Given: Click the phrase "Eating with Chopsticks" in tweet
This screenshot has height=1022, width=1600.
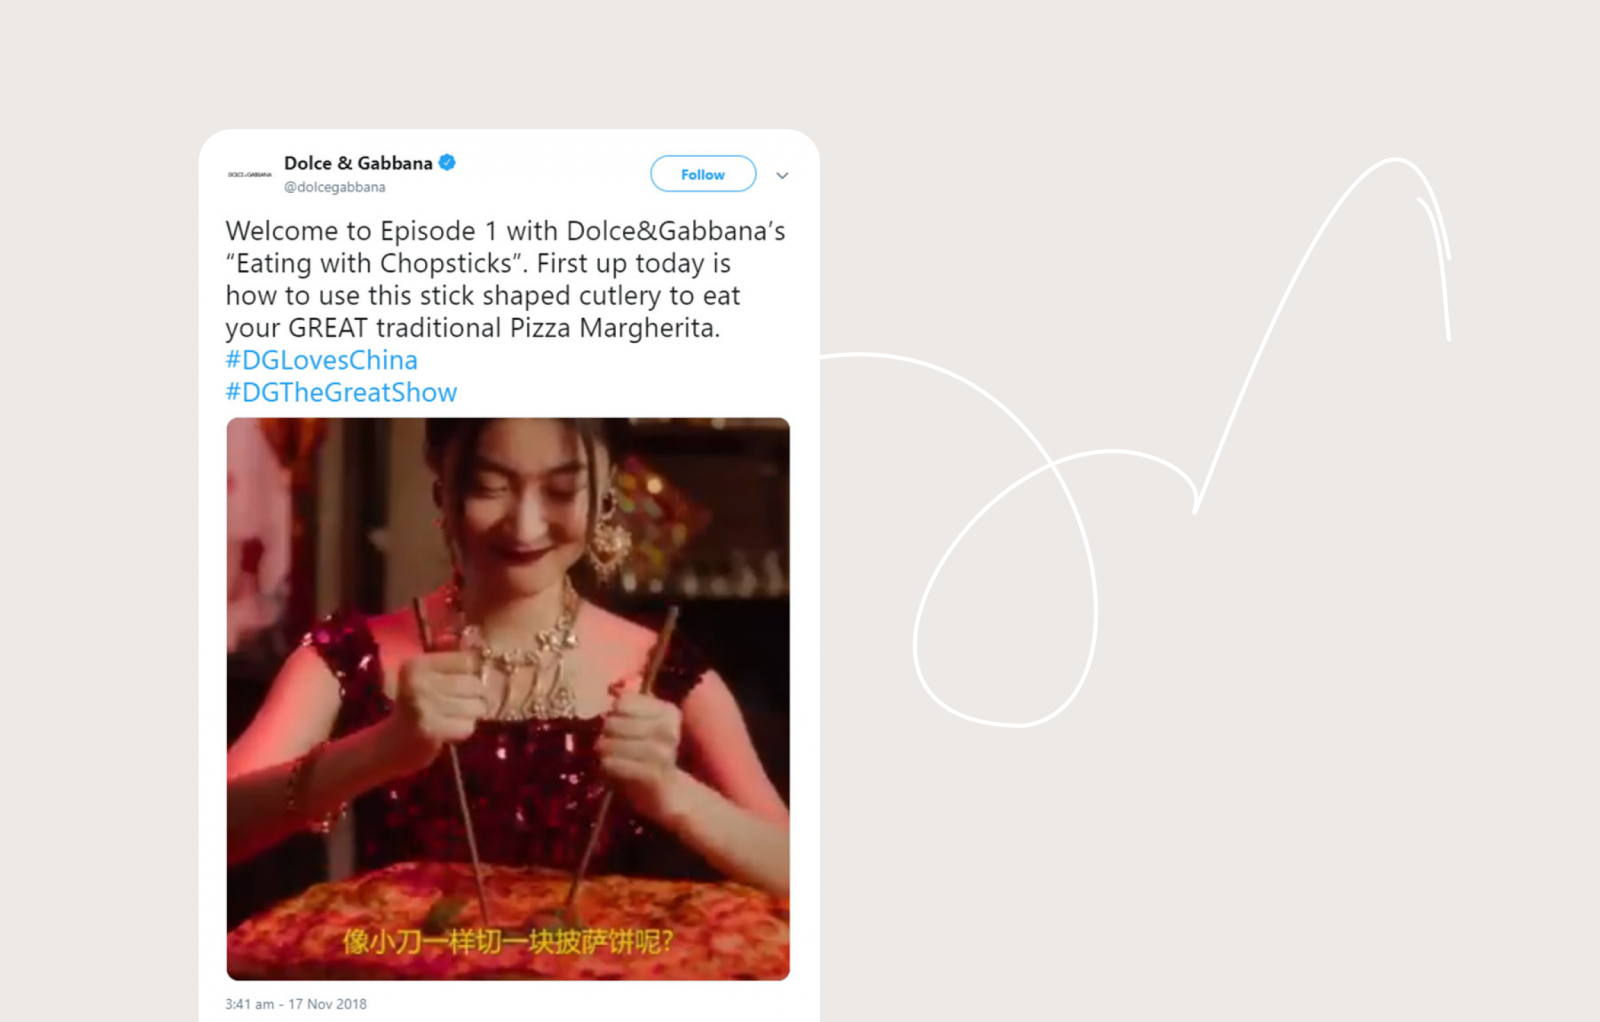Looking at the screenshot, I should 375,263.
